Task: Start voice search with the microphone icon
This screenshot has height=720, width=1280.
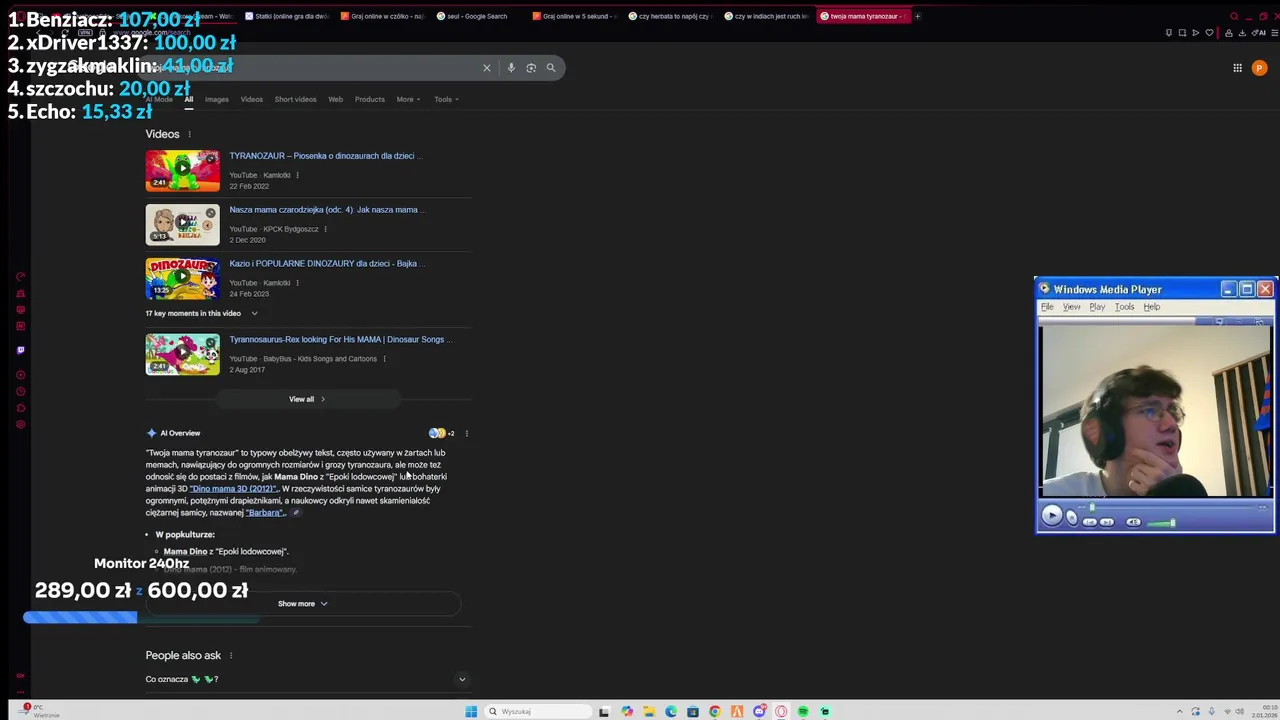Action: tap(511, 68)
